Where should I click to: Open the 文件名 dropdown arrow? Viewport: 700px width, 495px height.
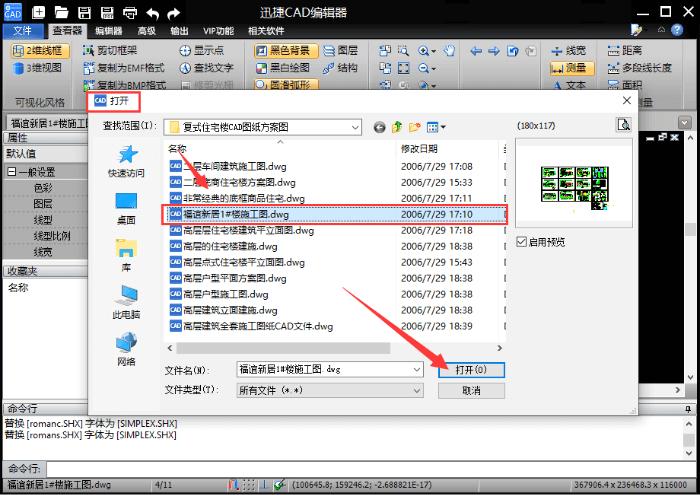tap(416, 370)
